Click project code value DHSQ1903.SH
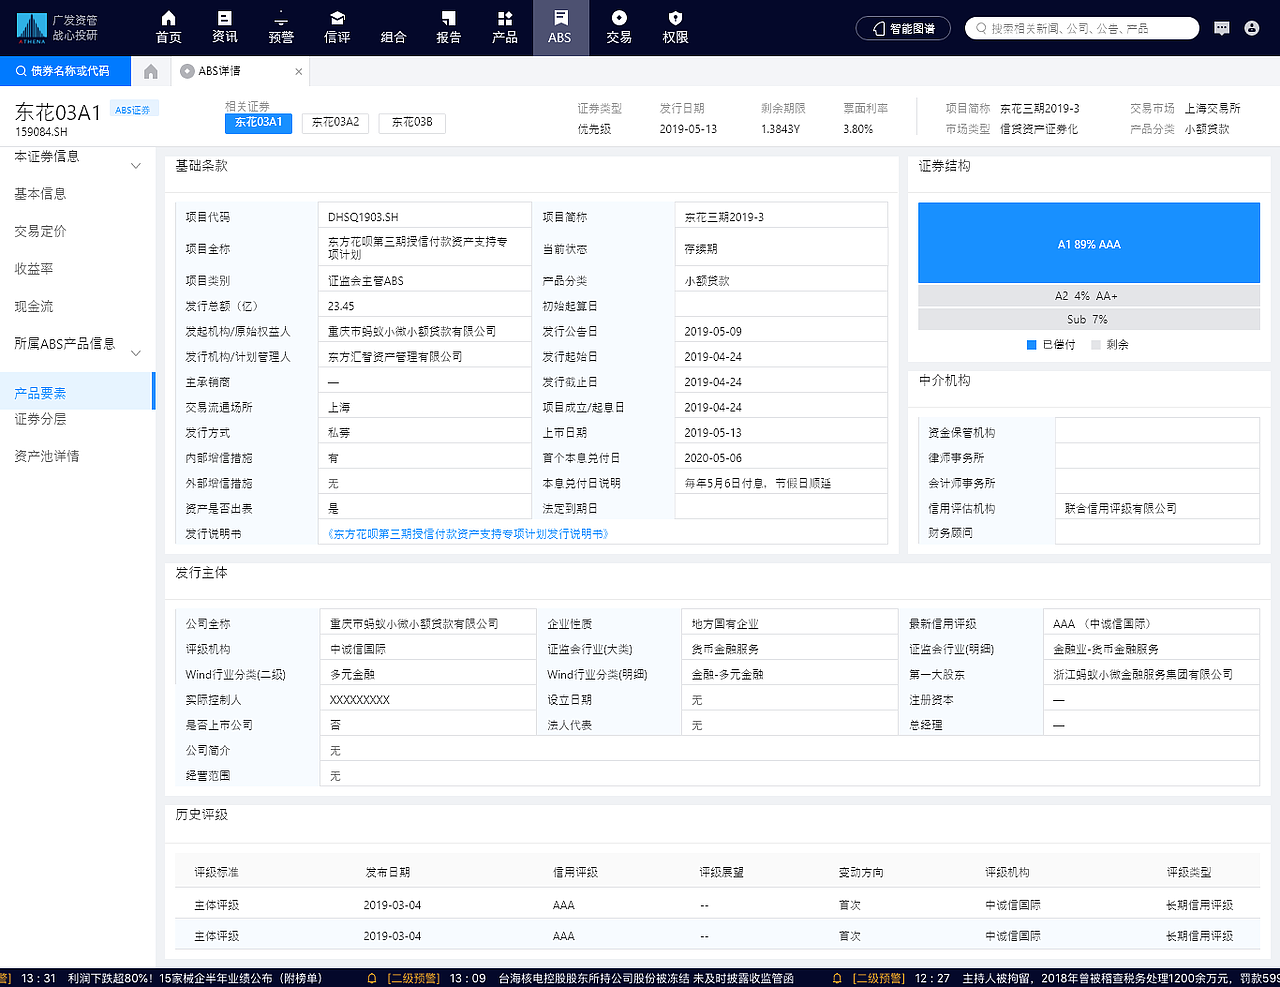Screen dimensions: 1280x987 tap(363, 217)
